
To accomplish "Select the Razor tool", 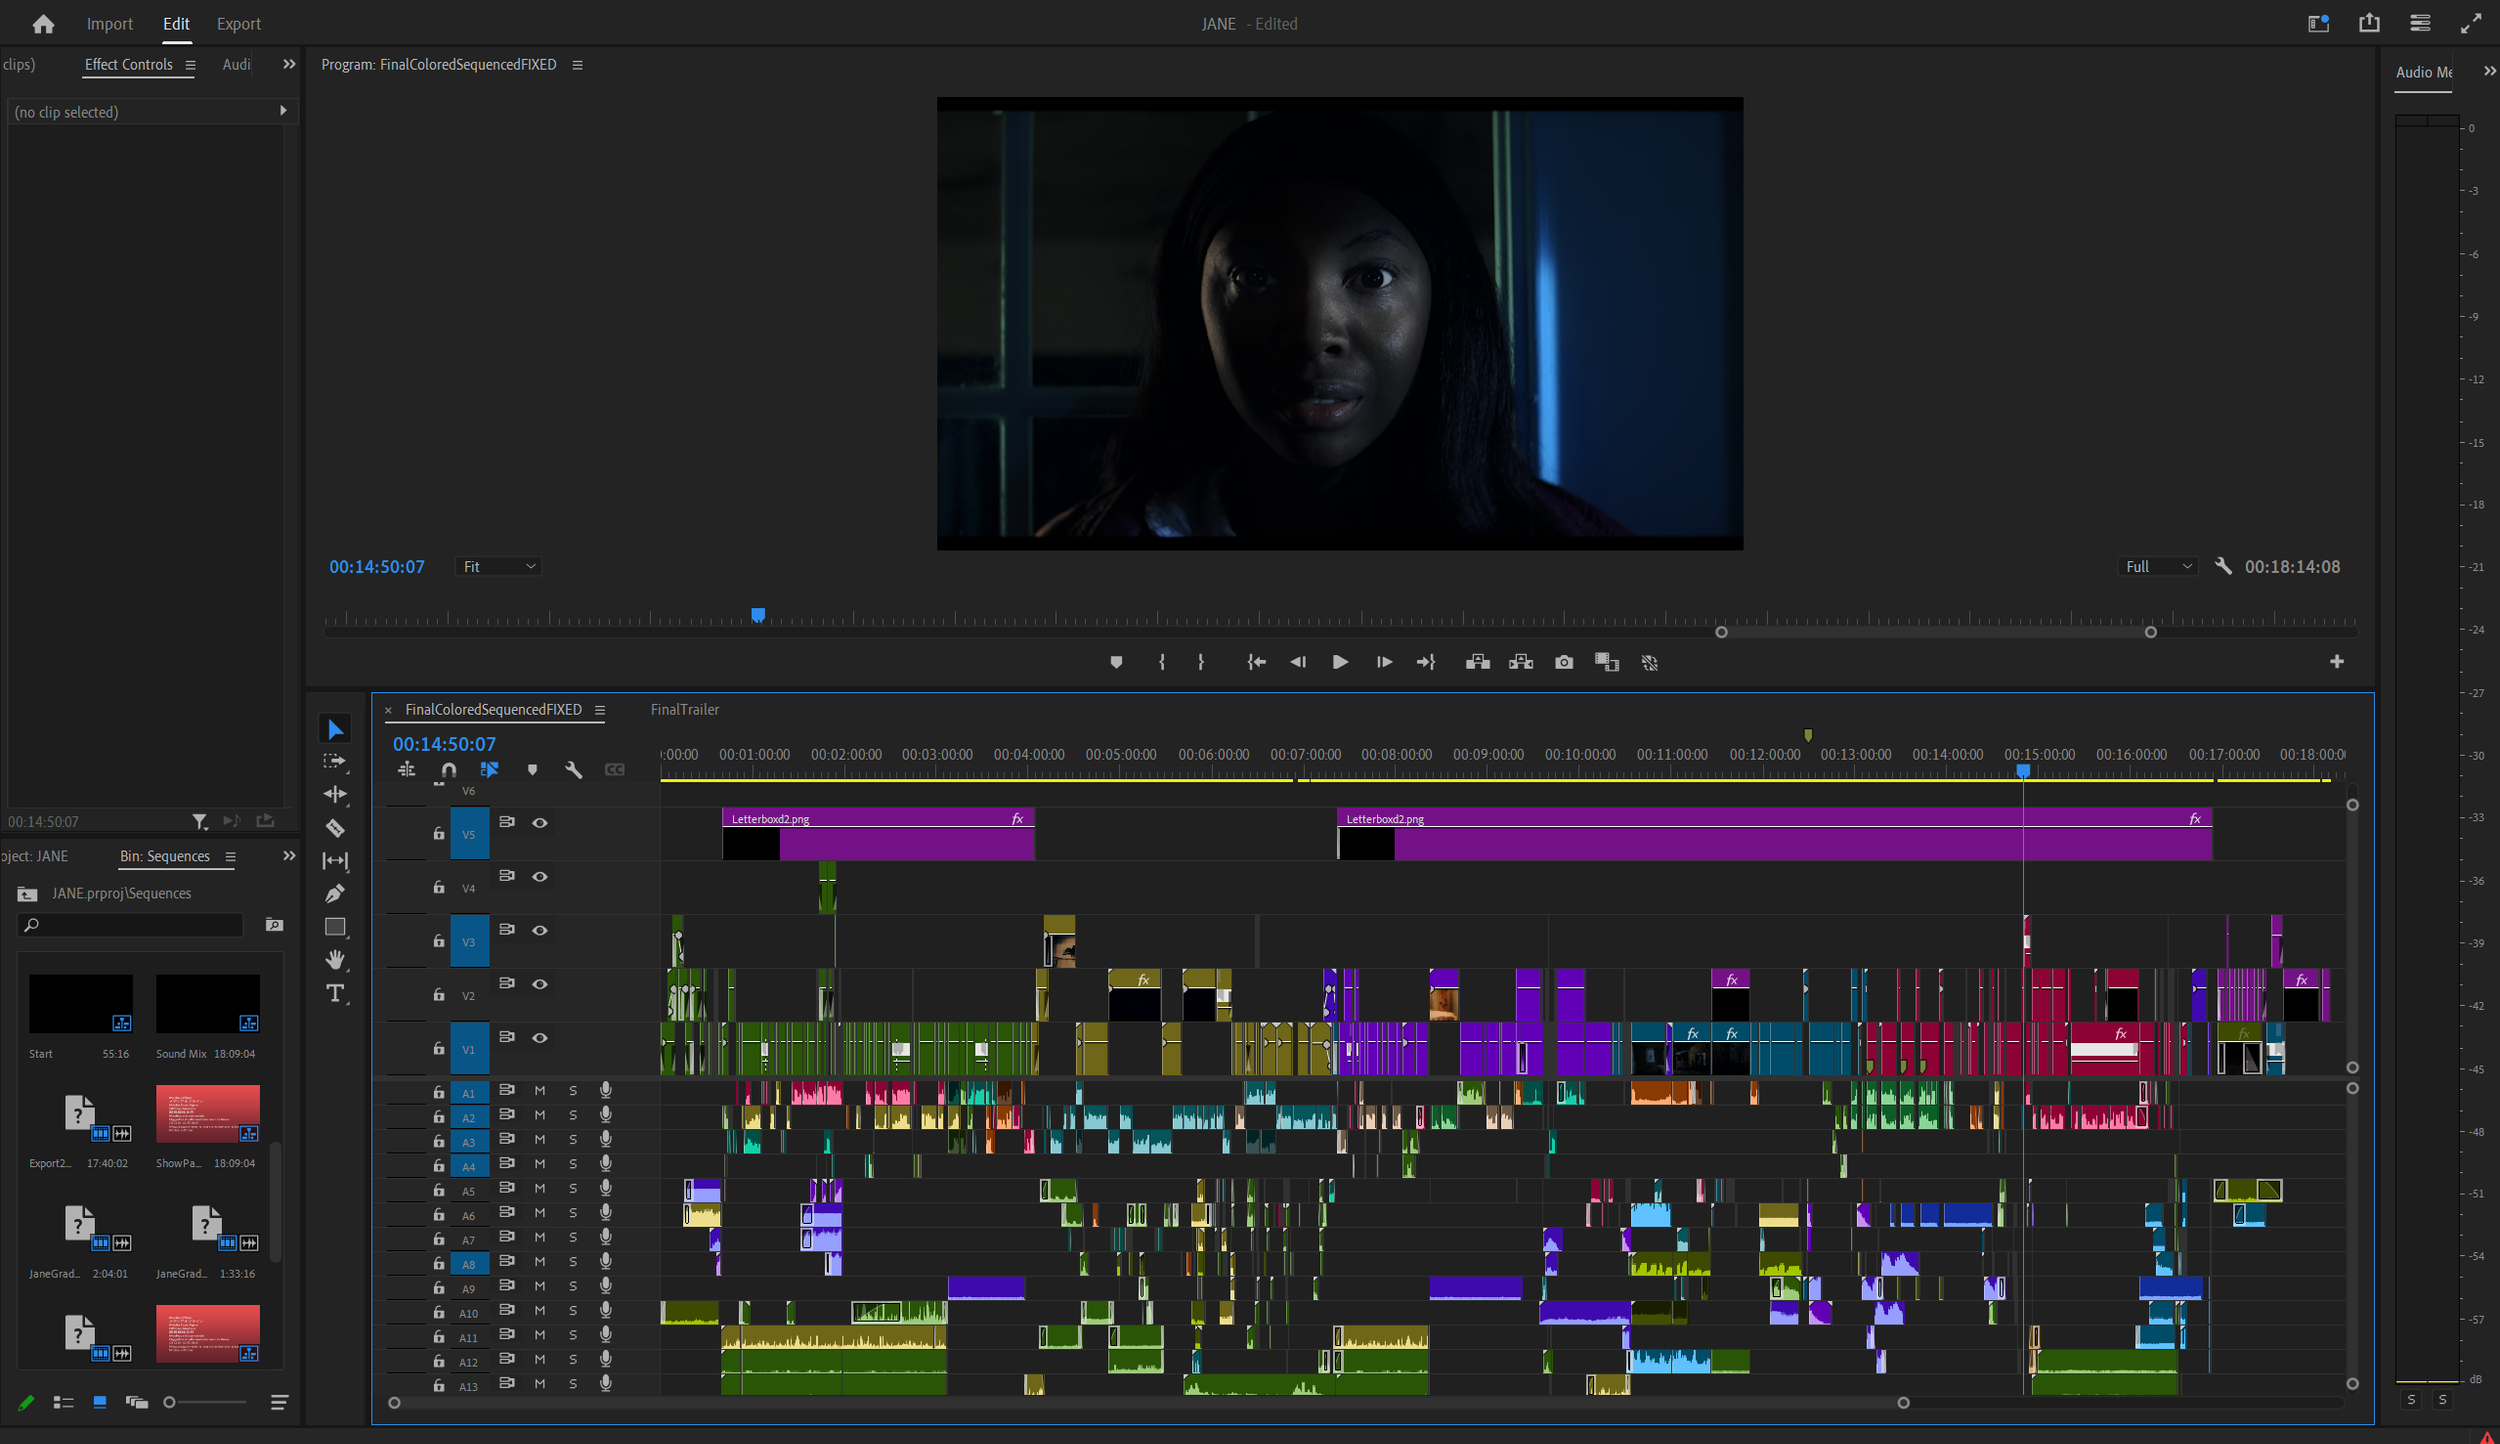I will 335,828.
